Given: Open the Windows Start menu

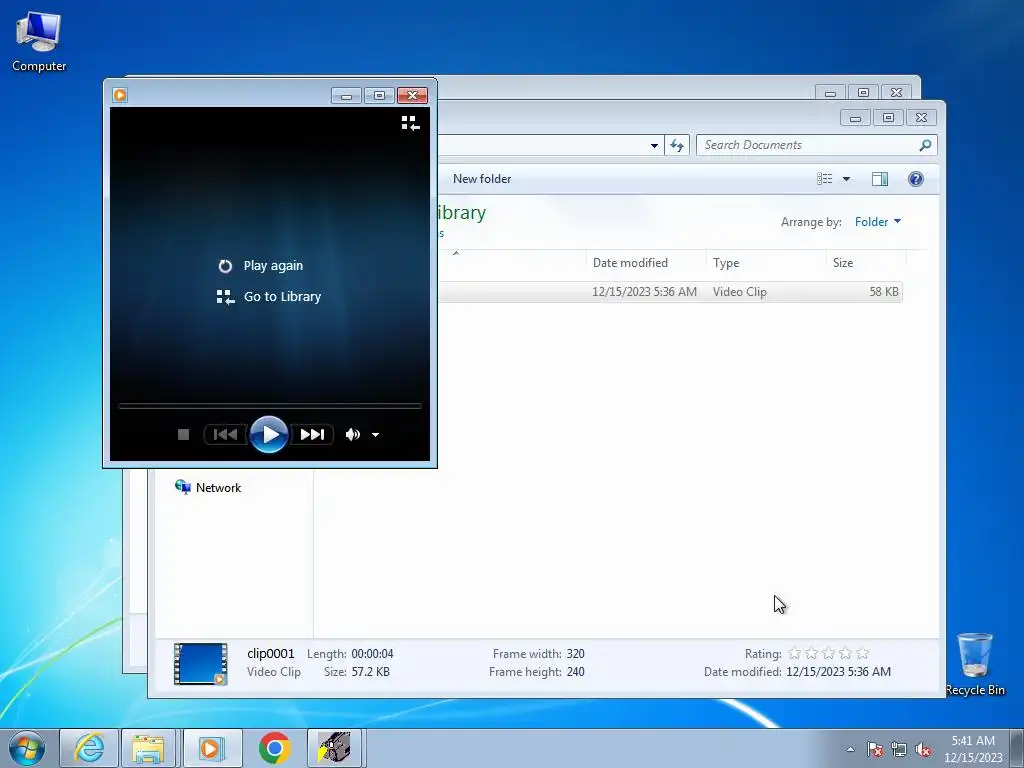Looking at the screenshot, I should 27,748.
